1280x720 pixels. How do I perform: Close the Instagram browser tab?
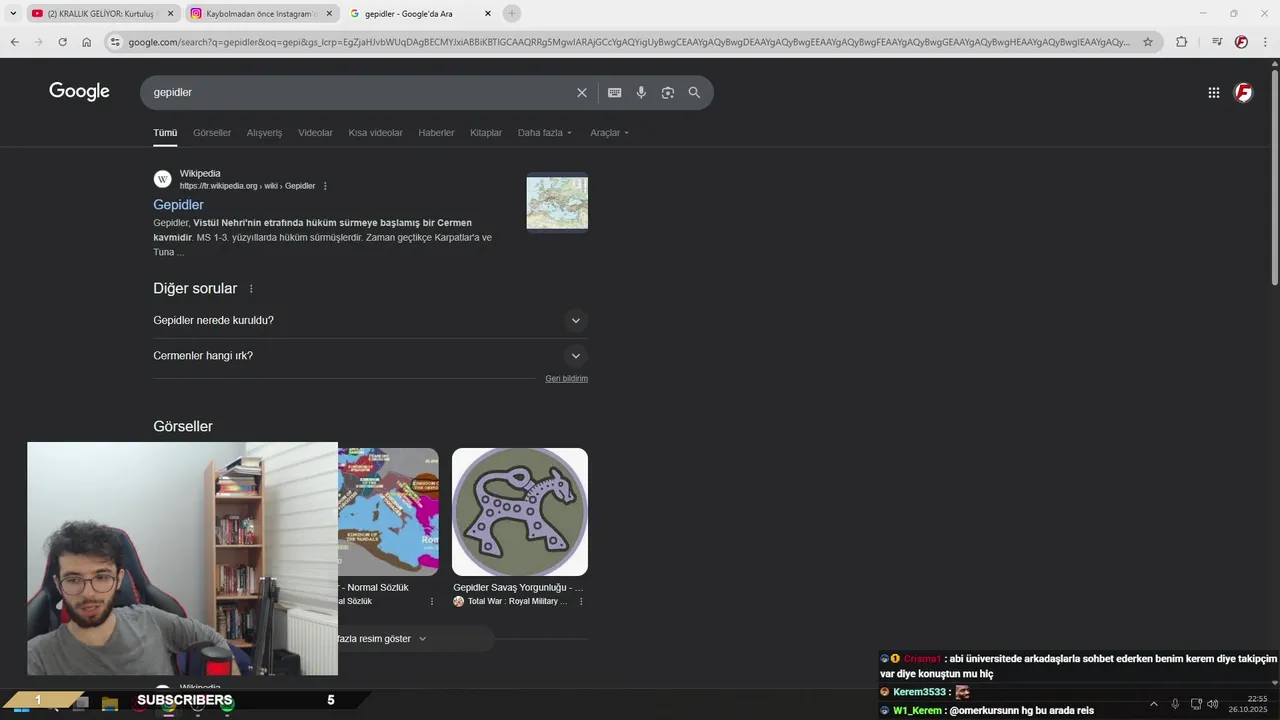pyautogui.click(x=329, y=13)
